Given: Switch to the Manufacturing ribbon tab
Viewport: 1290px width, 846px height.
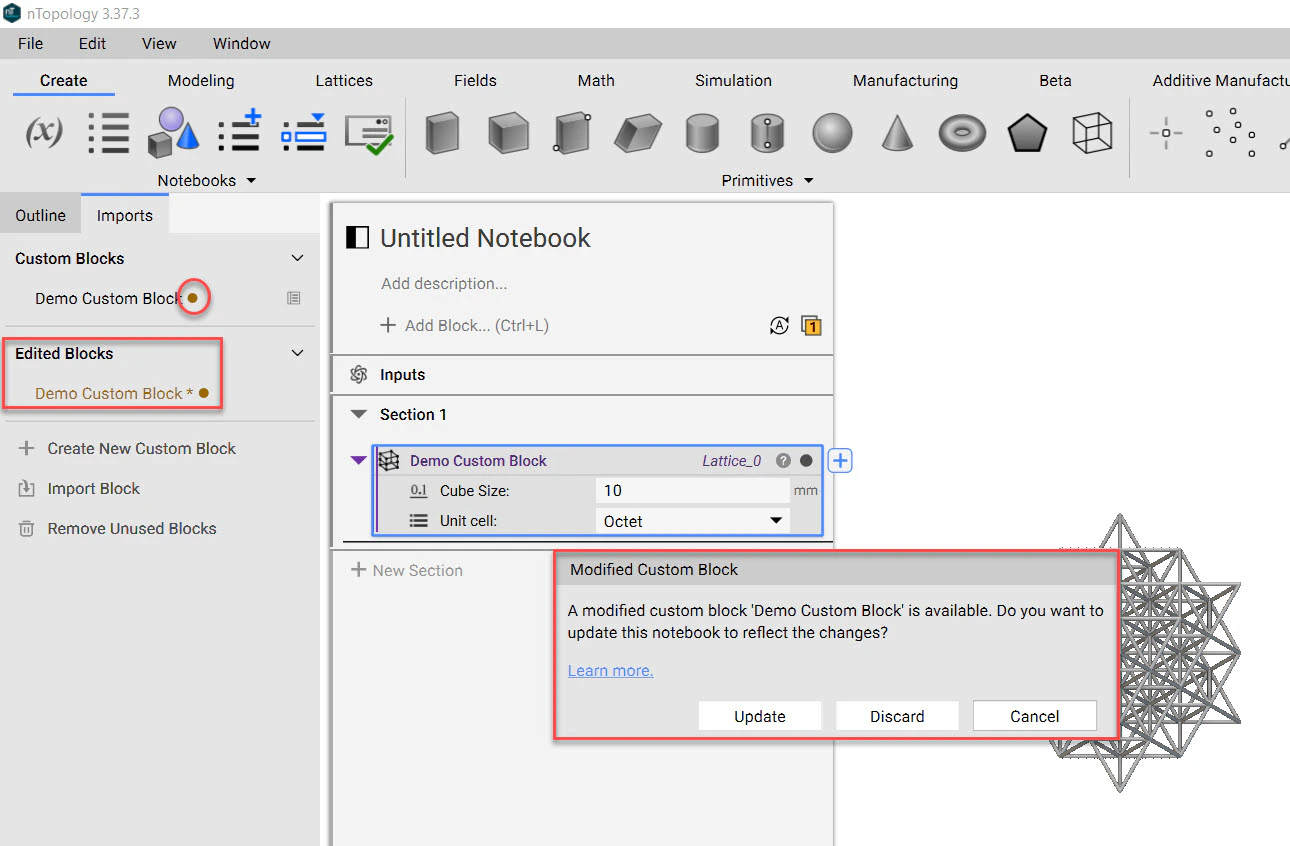Looking at the screenshot, I should tap(905, 80).
